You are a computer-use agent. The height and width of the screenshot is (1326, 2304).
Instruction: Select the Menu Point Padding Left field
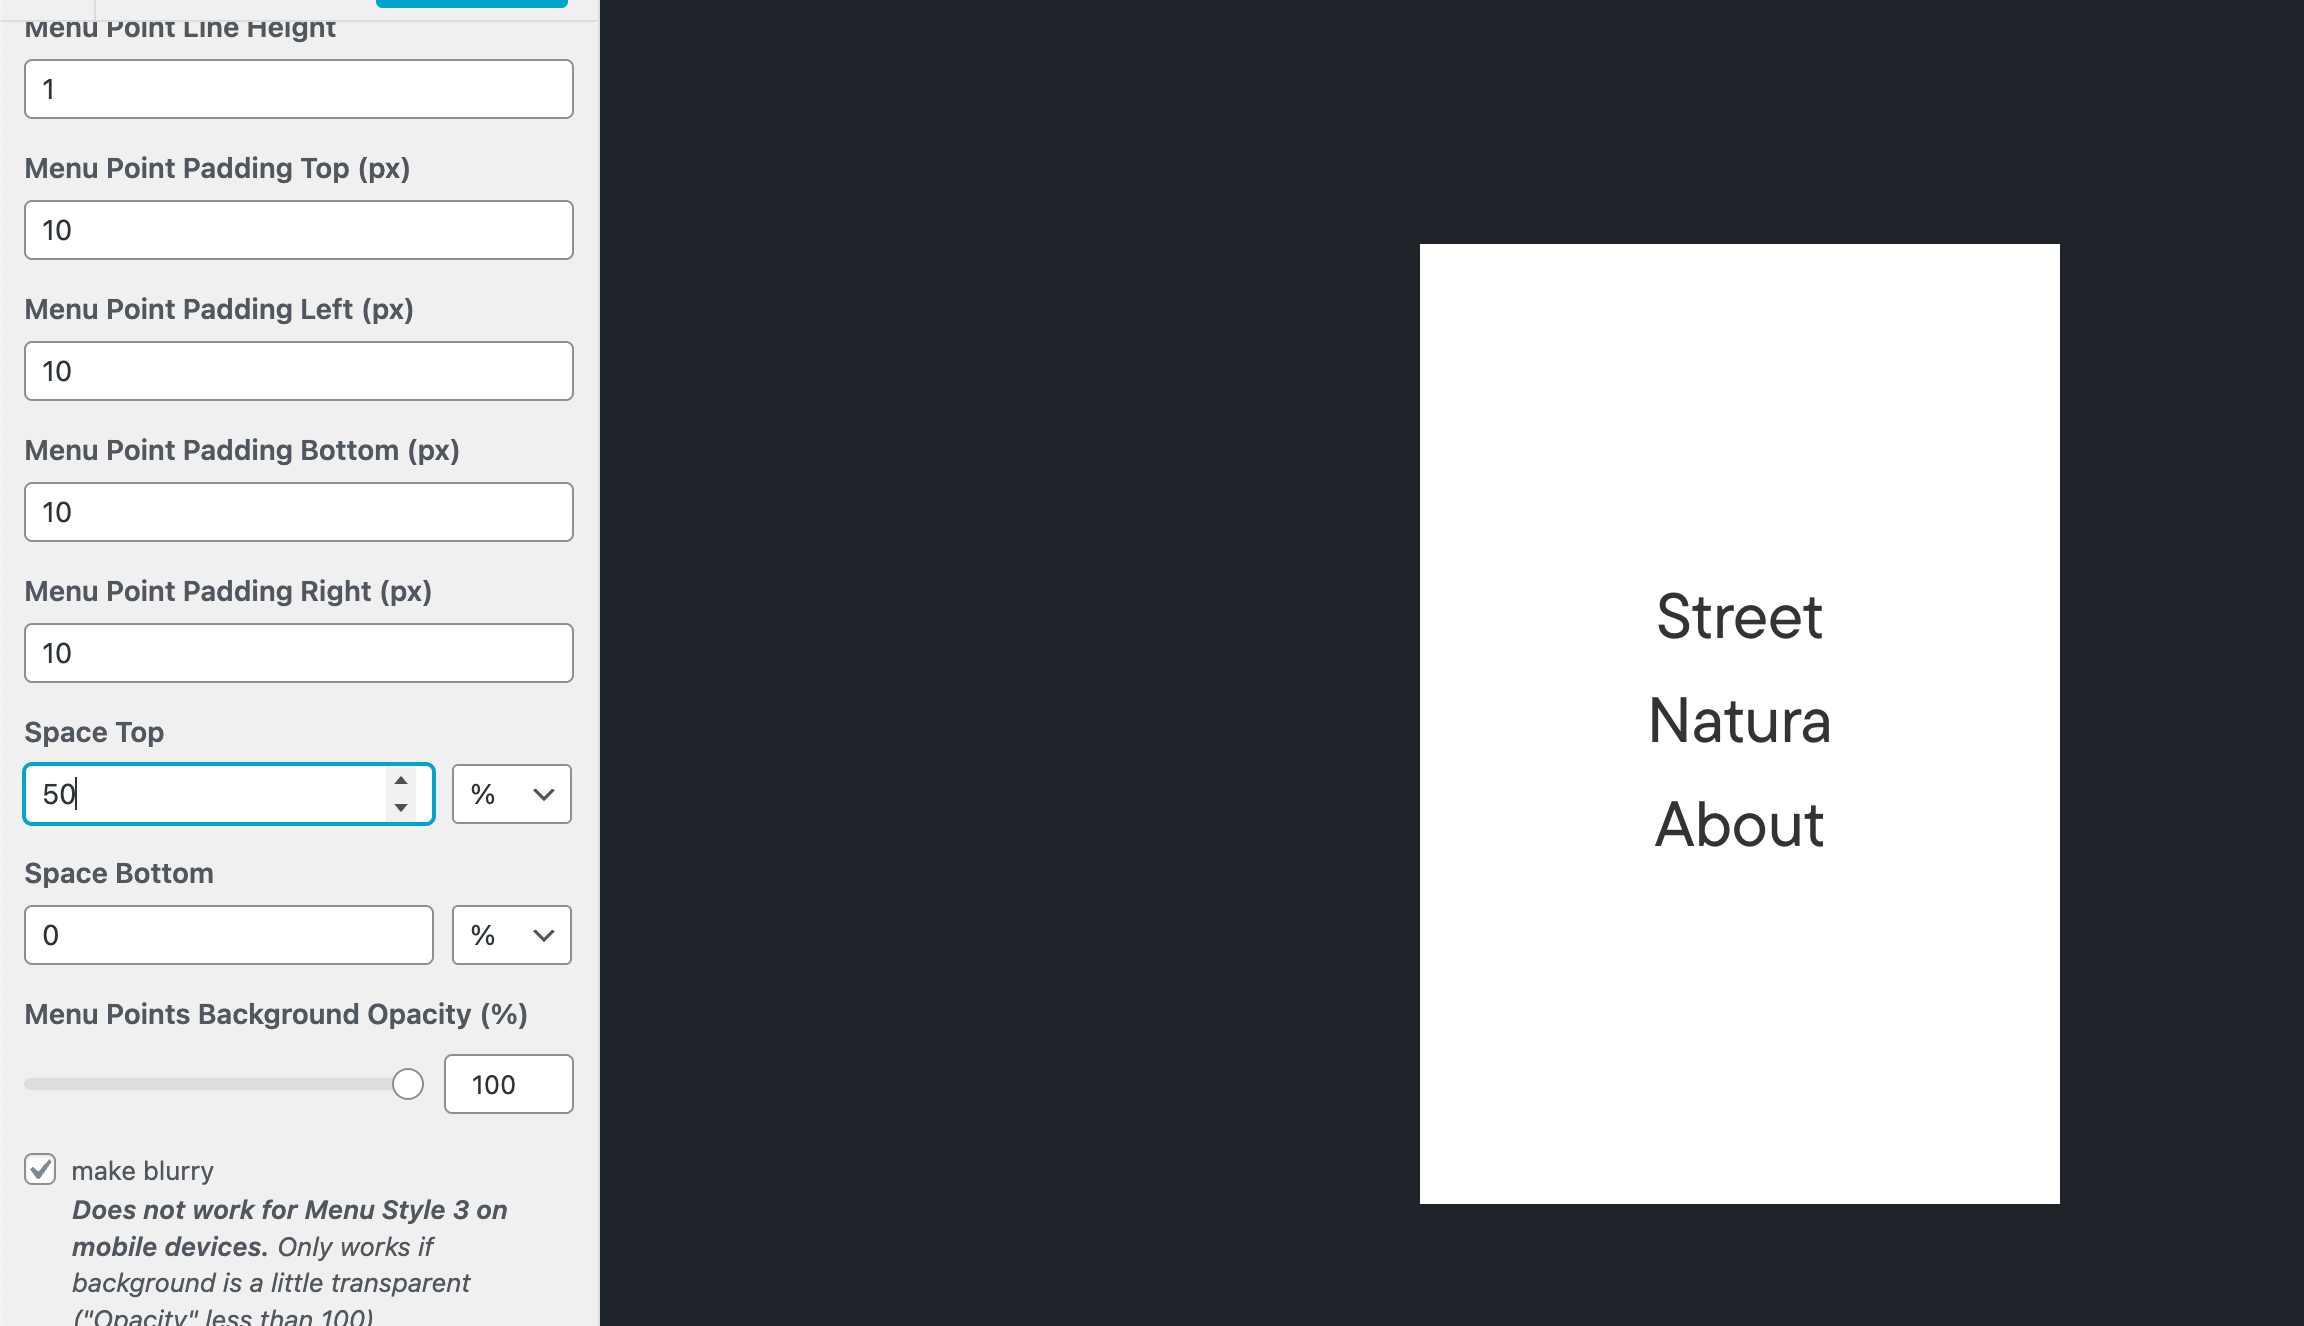[298, 371]
